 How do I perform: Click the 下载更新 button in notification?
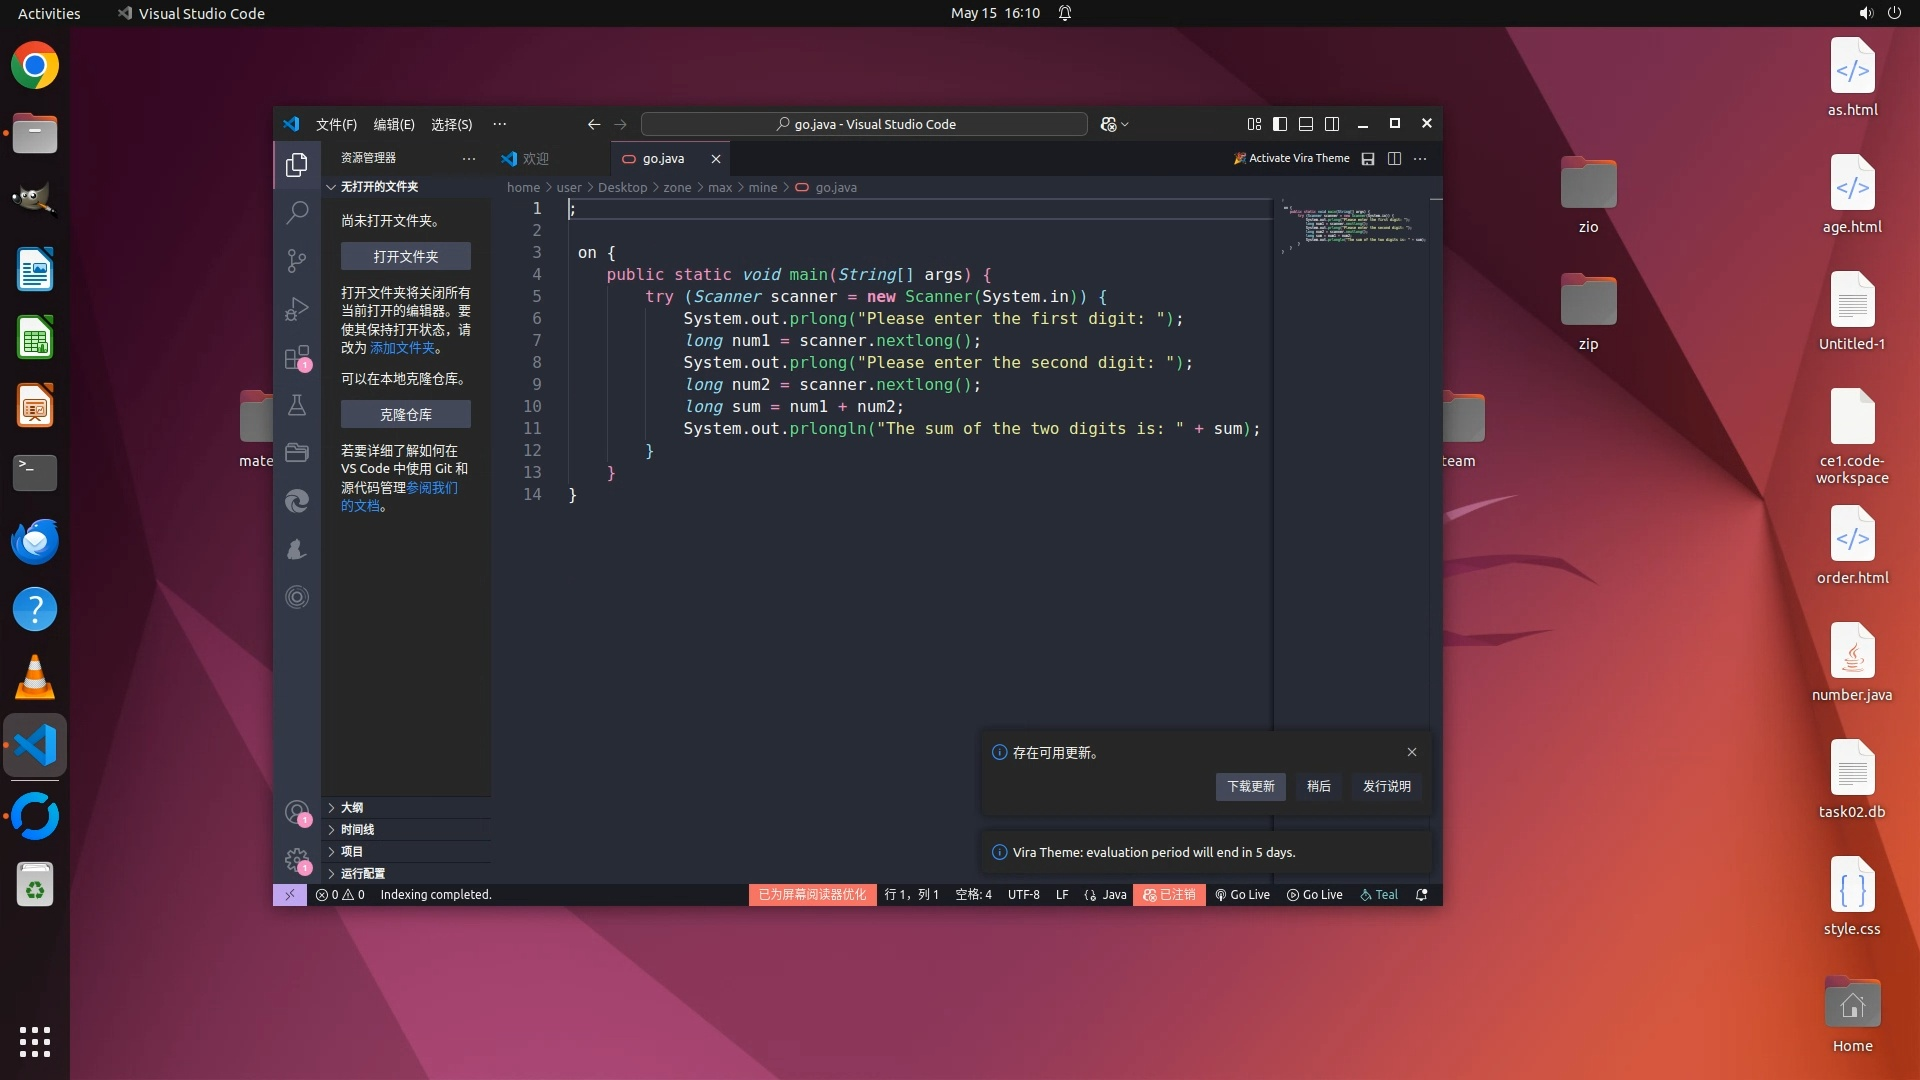point(1250,786)
